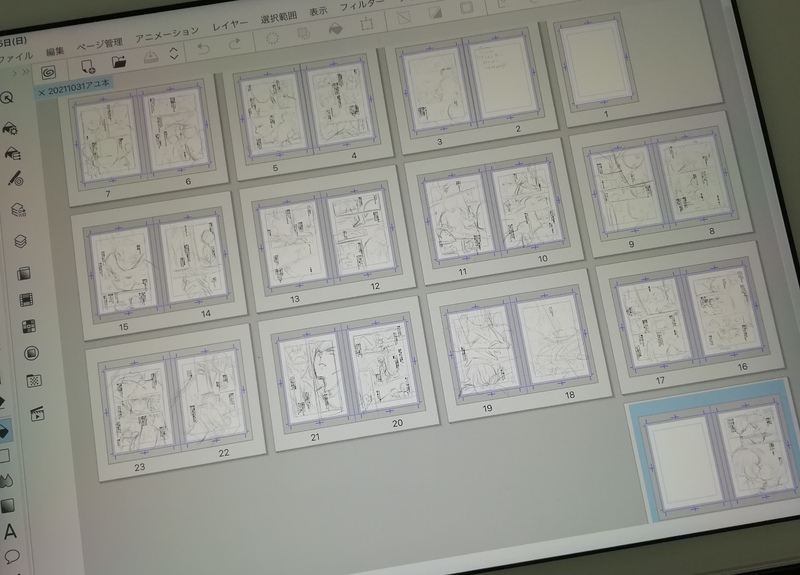Switch to the 20211031アユ本 tab
Viewport: 800px width, 575px height.
pyautogui.click(x=78, y=86)
